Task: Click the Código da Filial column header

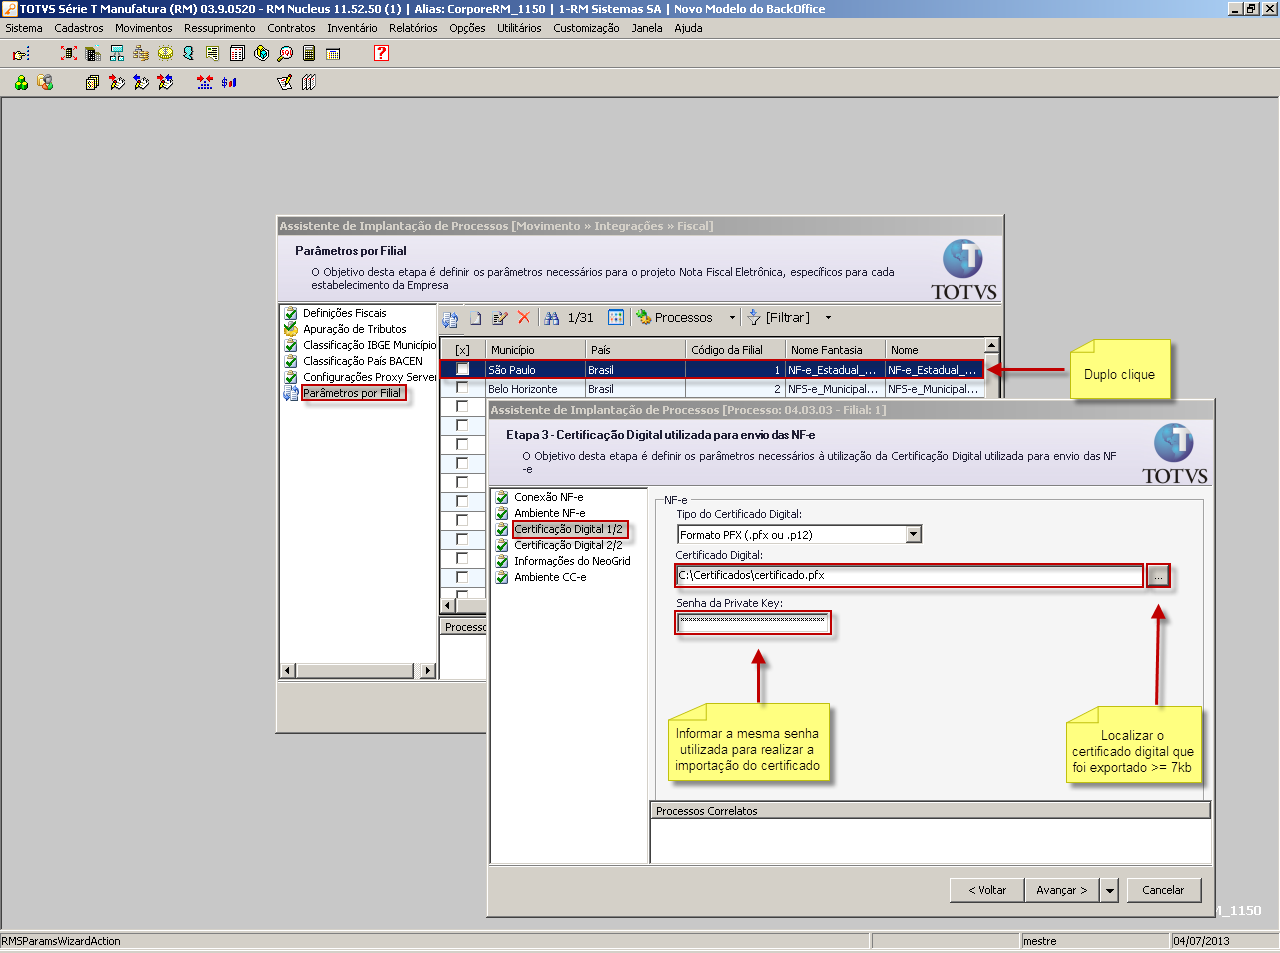Action: (x=736, y=350)
